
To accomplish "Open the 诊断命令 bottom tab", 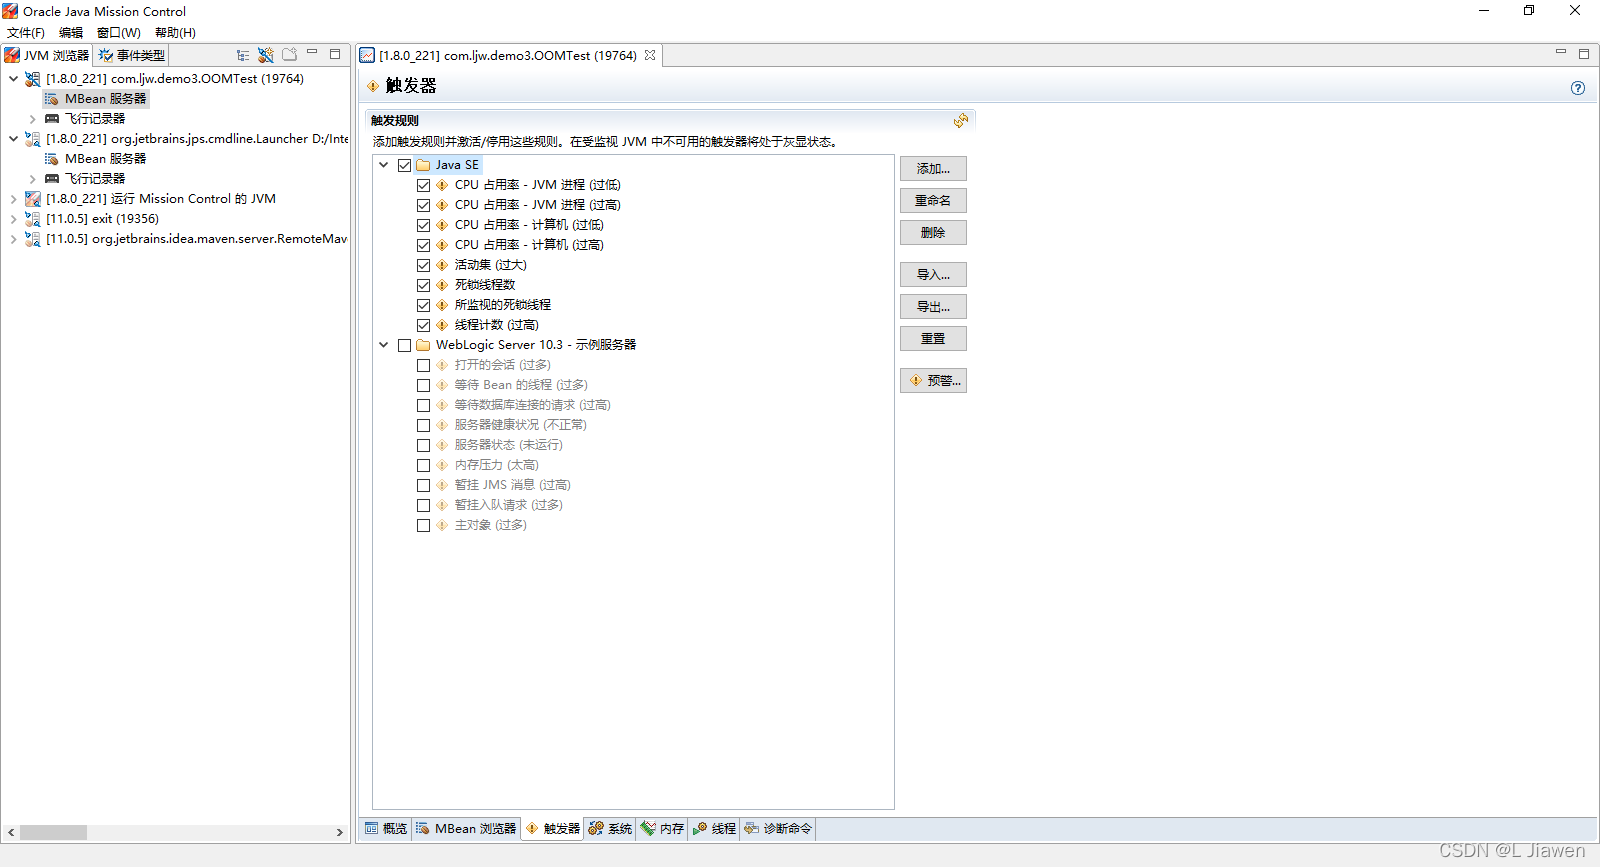I will [x=778, y=829].
